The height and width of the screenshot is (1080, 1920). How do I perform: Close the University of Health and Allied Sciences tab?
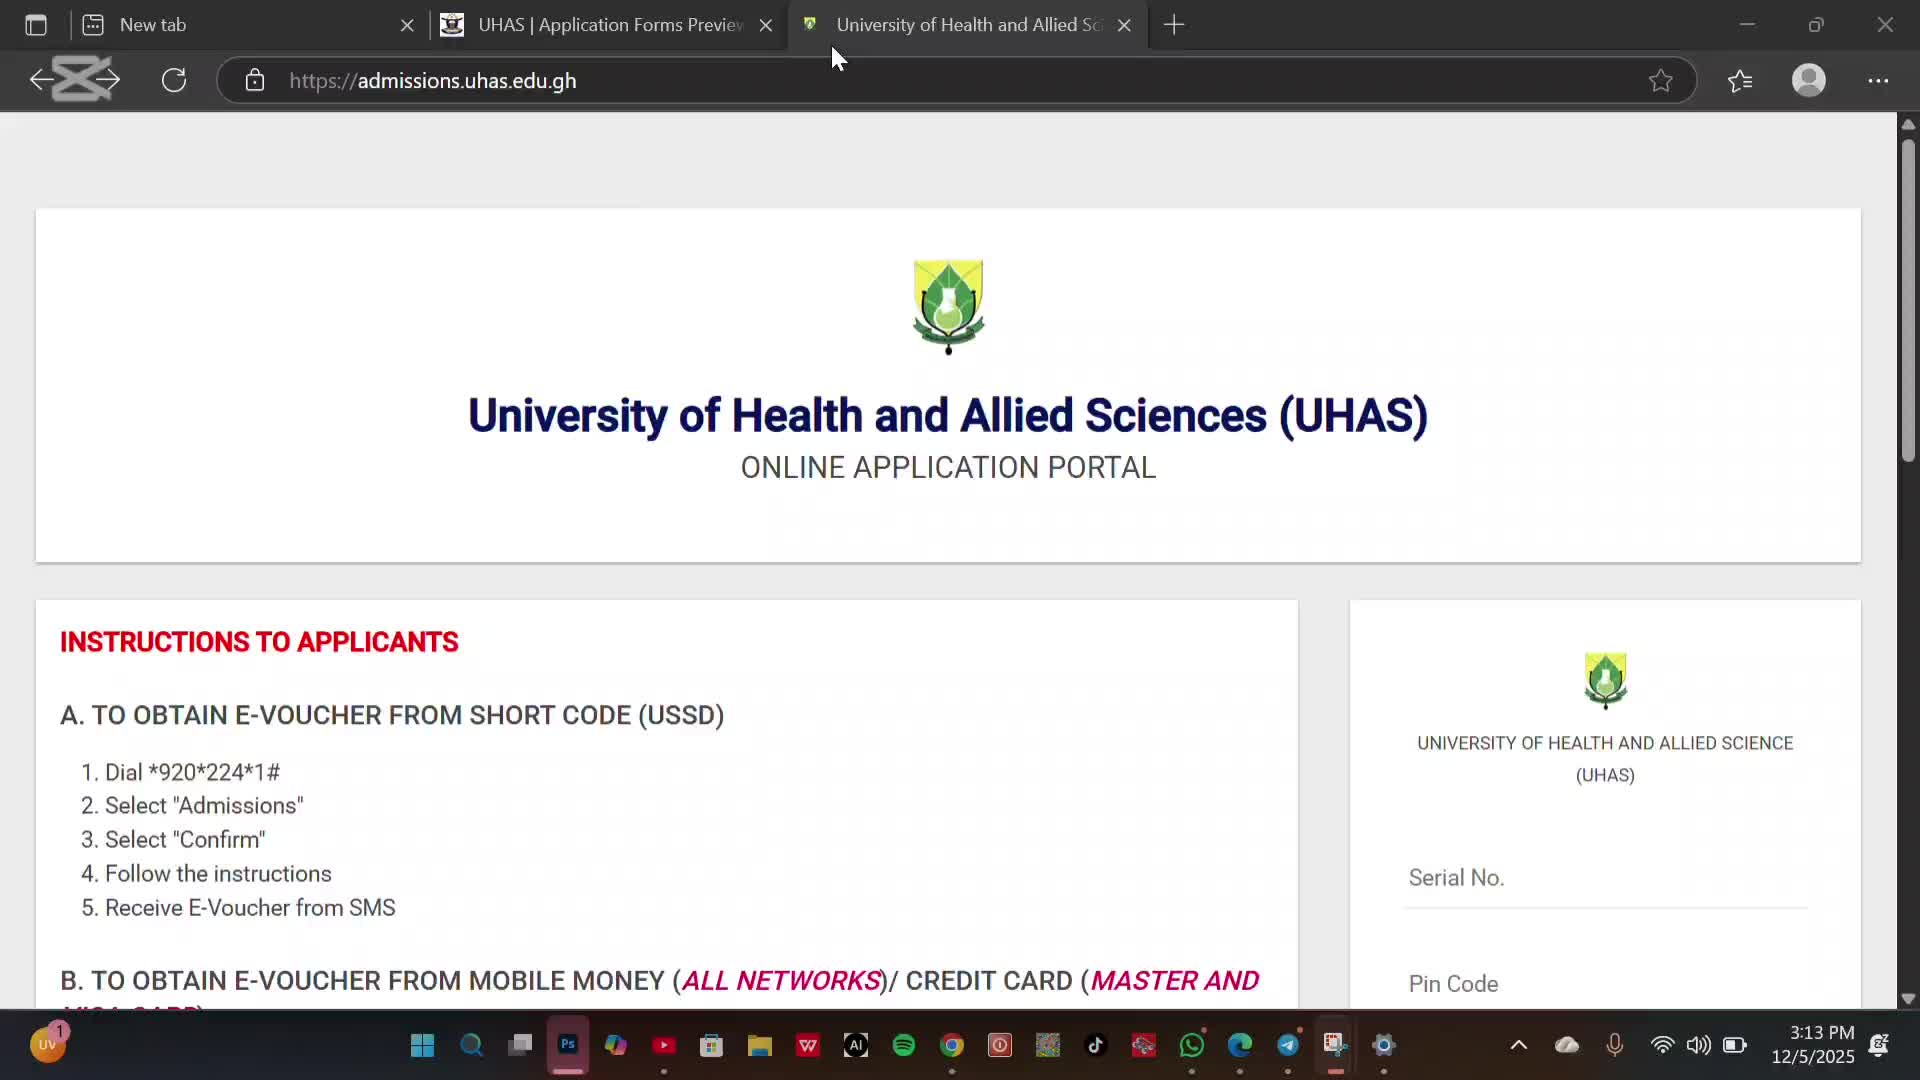pos(1124,25)
